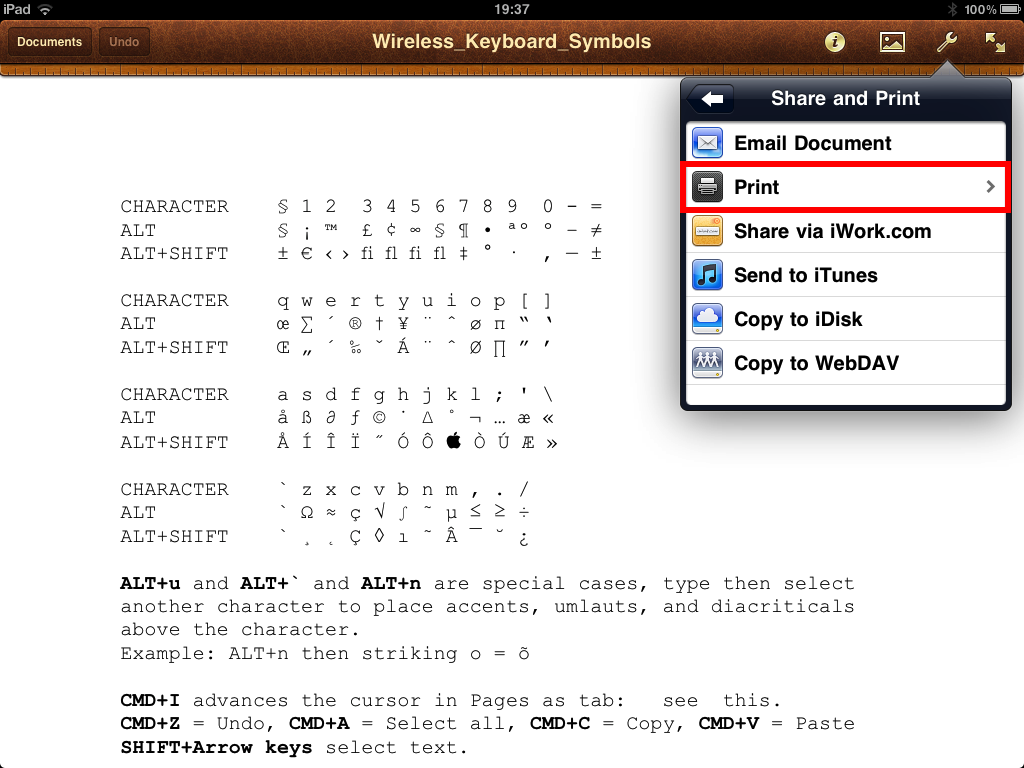Tap the iDisk cloud icon
This screenshot has width=1024, height=768.
(x=707, y=319)
